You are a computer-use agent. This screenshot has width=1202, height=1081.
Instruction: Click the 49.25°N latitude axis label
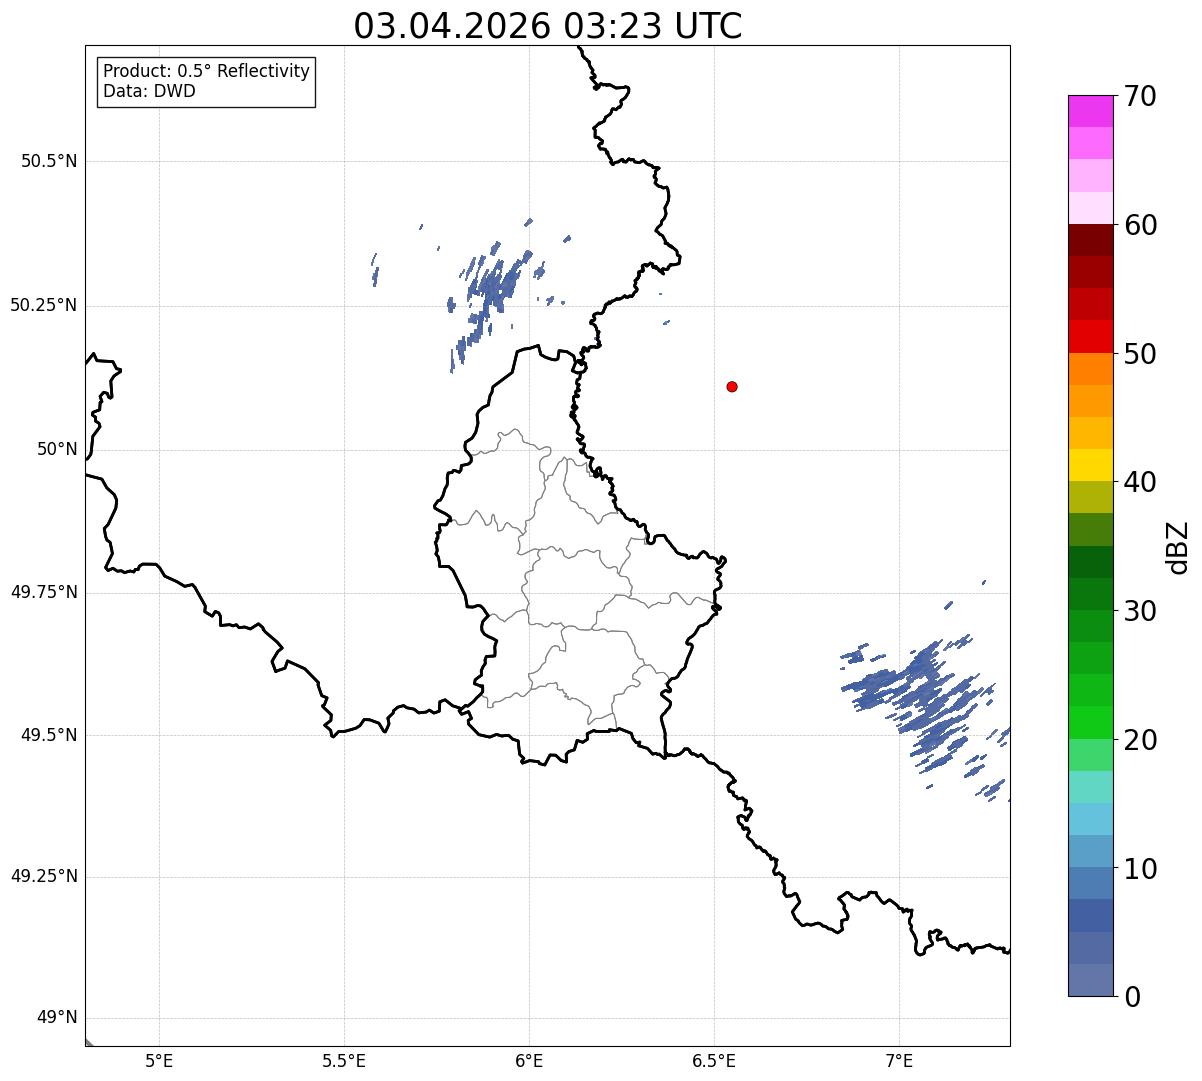click(43, 876)
